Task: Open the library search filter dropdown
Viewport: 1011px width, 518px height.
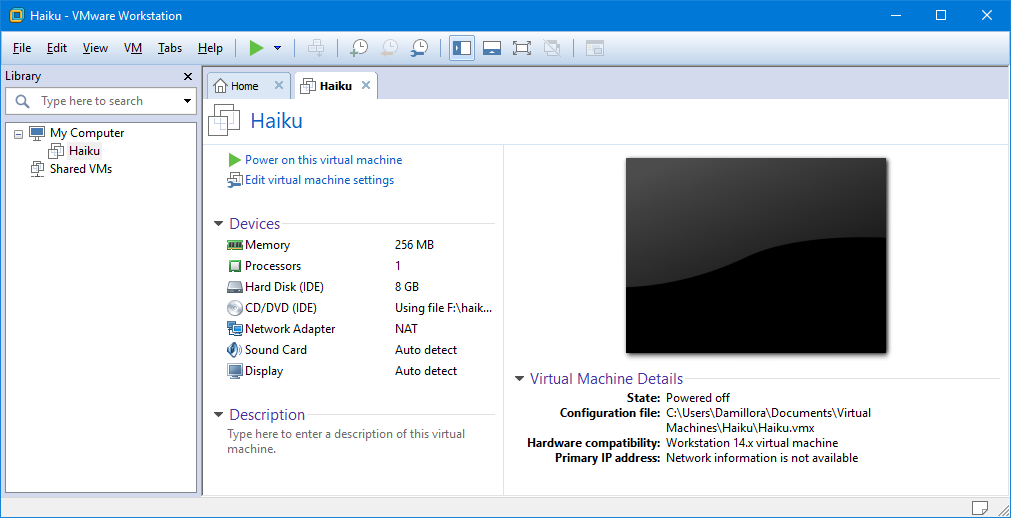Action: pos(187,101)
